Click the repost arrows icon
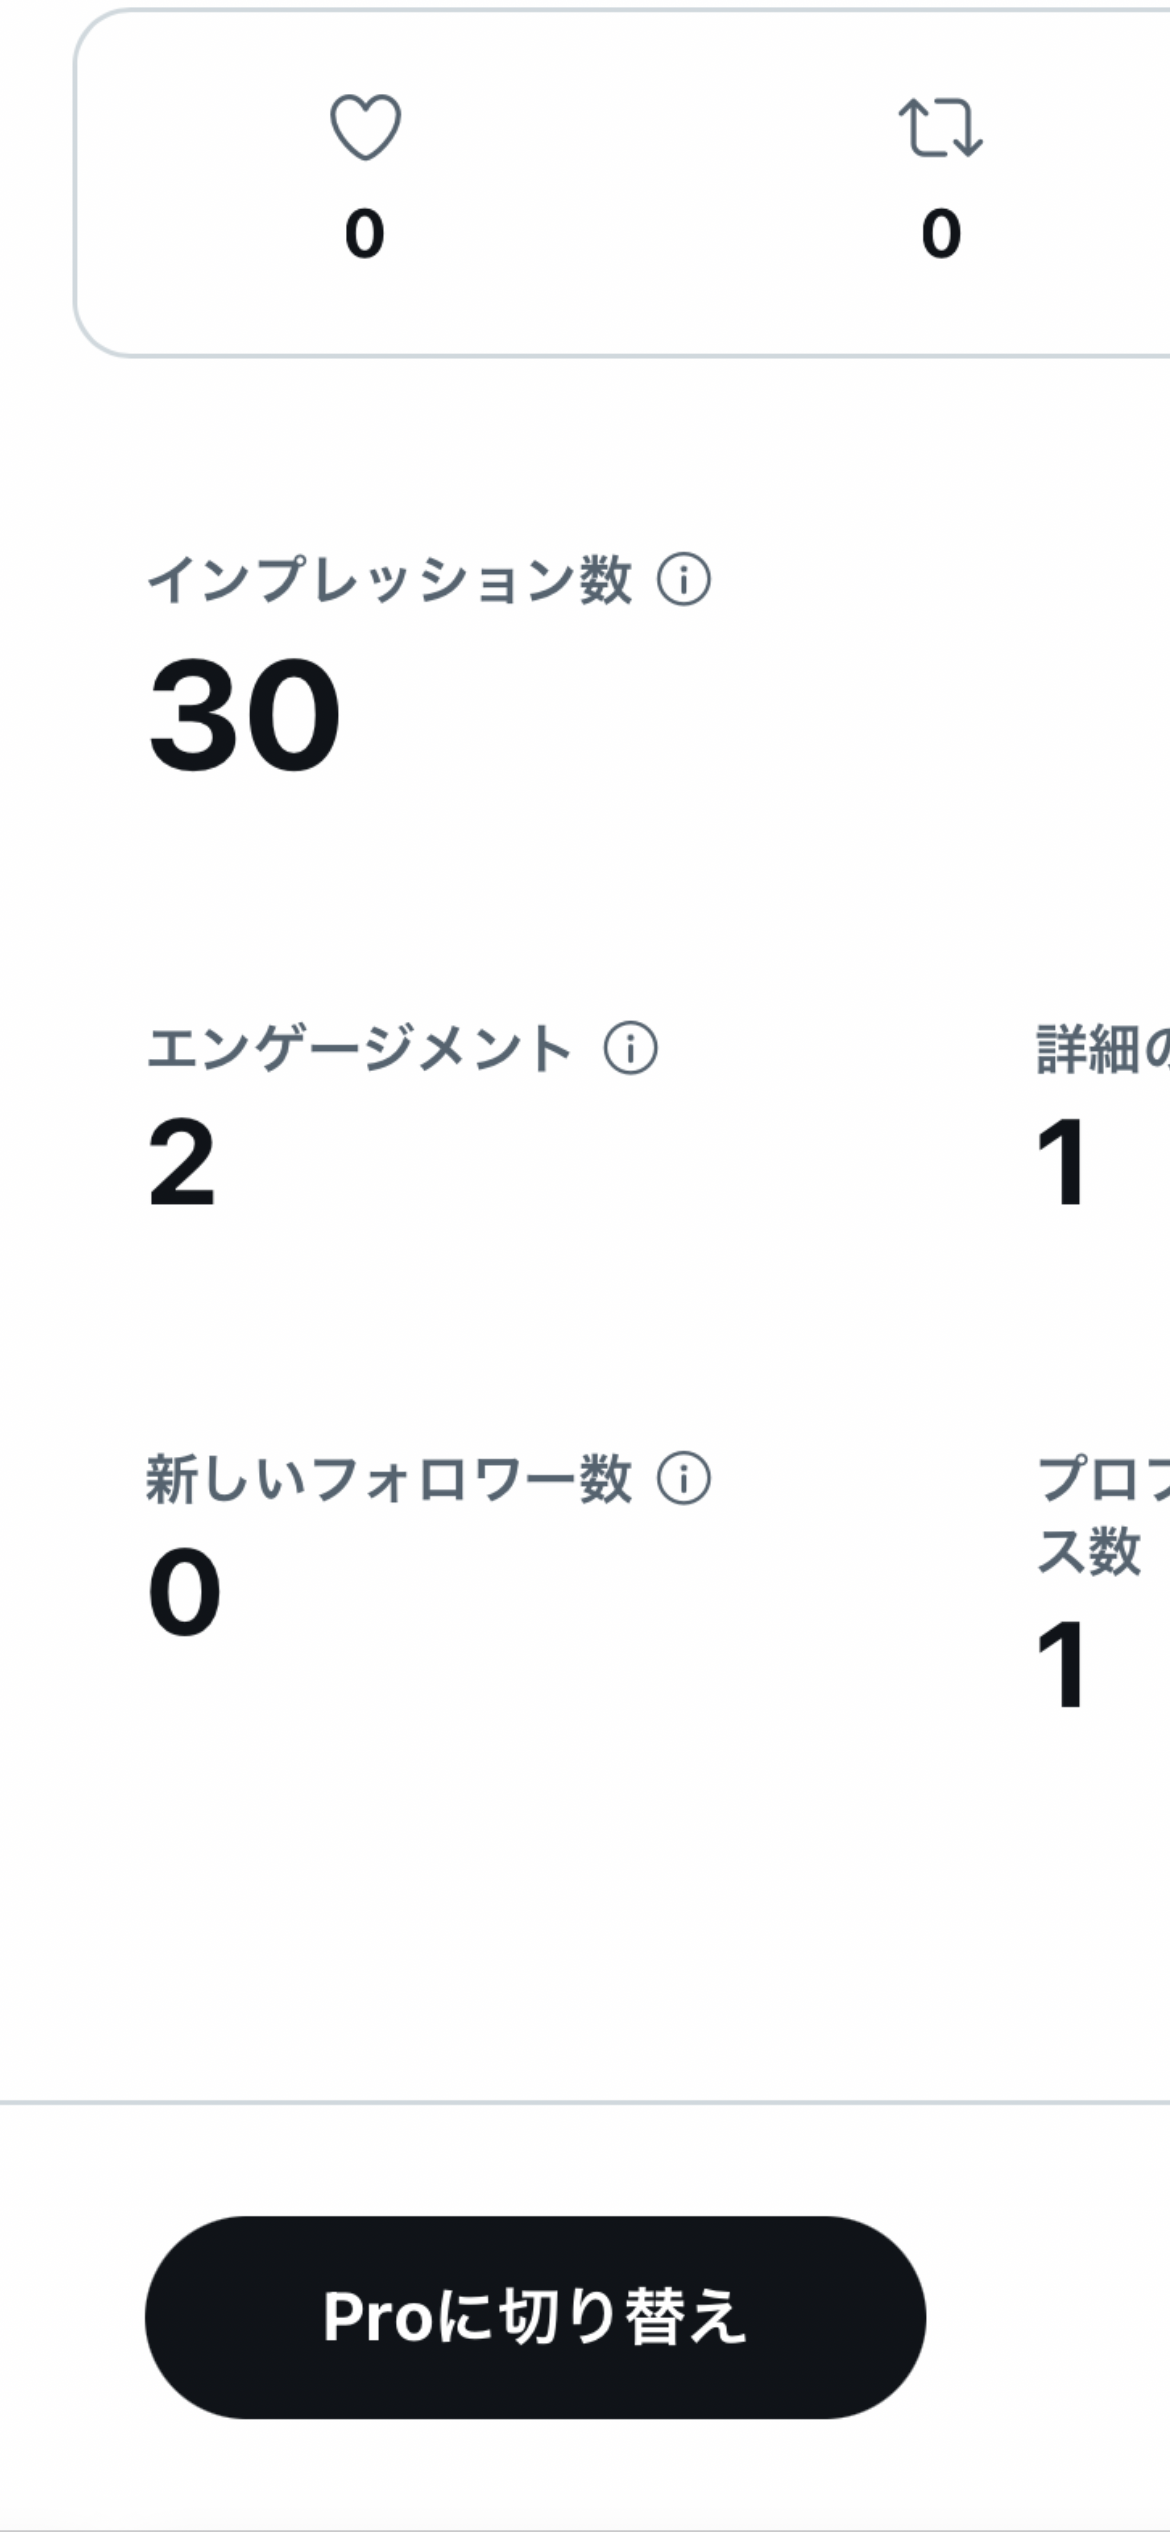The image size is (1170, 2532). tap(940, 127)
